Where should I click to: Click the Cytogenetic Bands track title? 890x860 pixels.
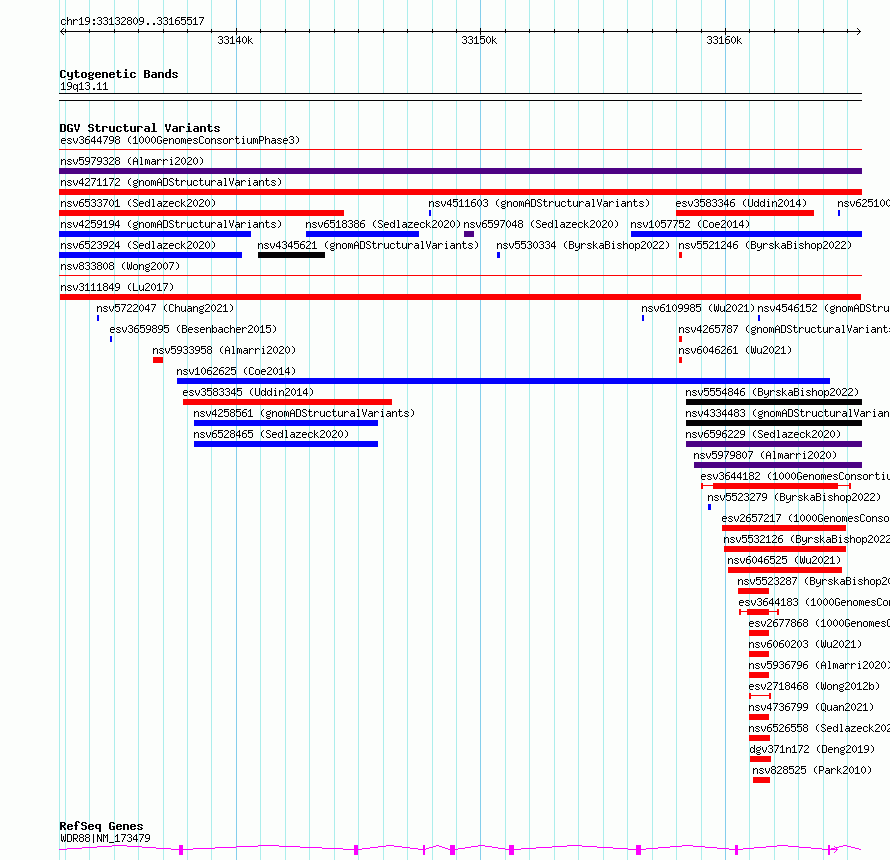click(119, 74)
